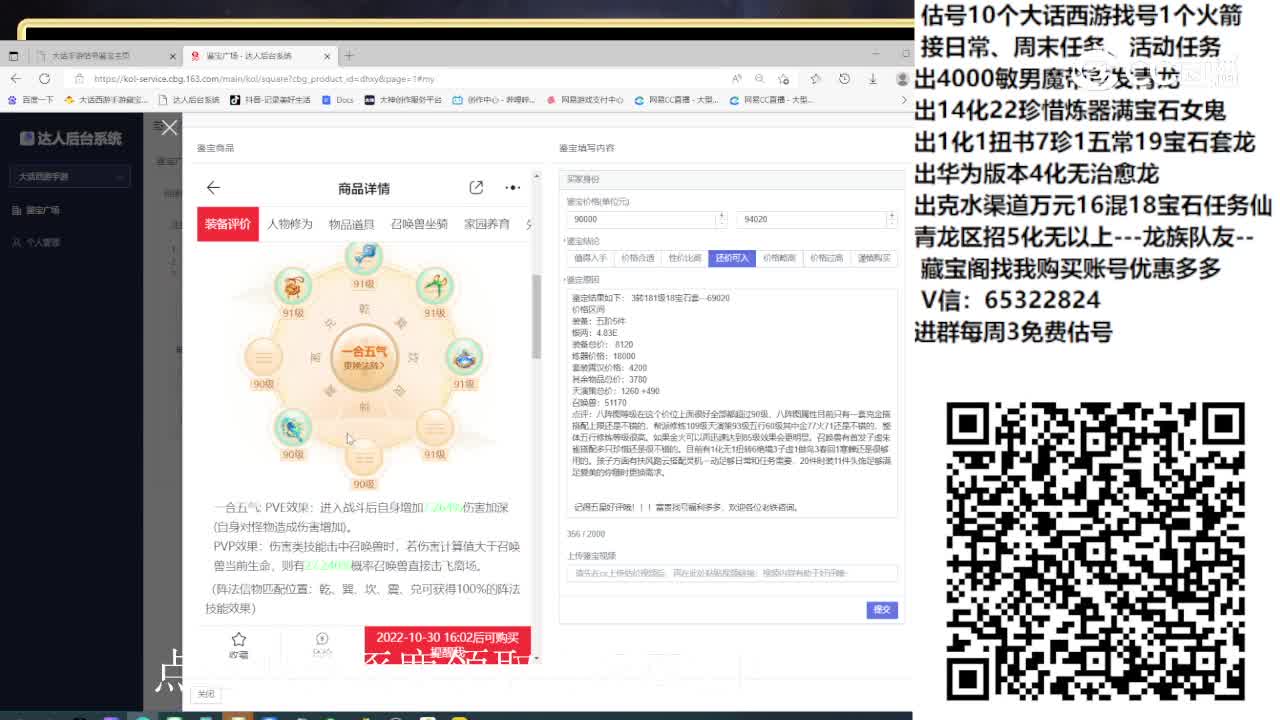Open a new browser tab with plus icon
This screenshot has width=1280, height=720.
349,56
